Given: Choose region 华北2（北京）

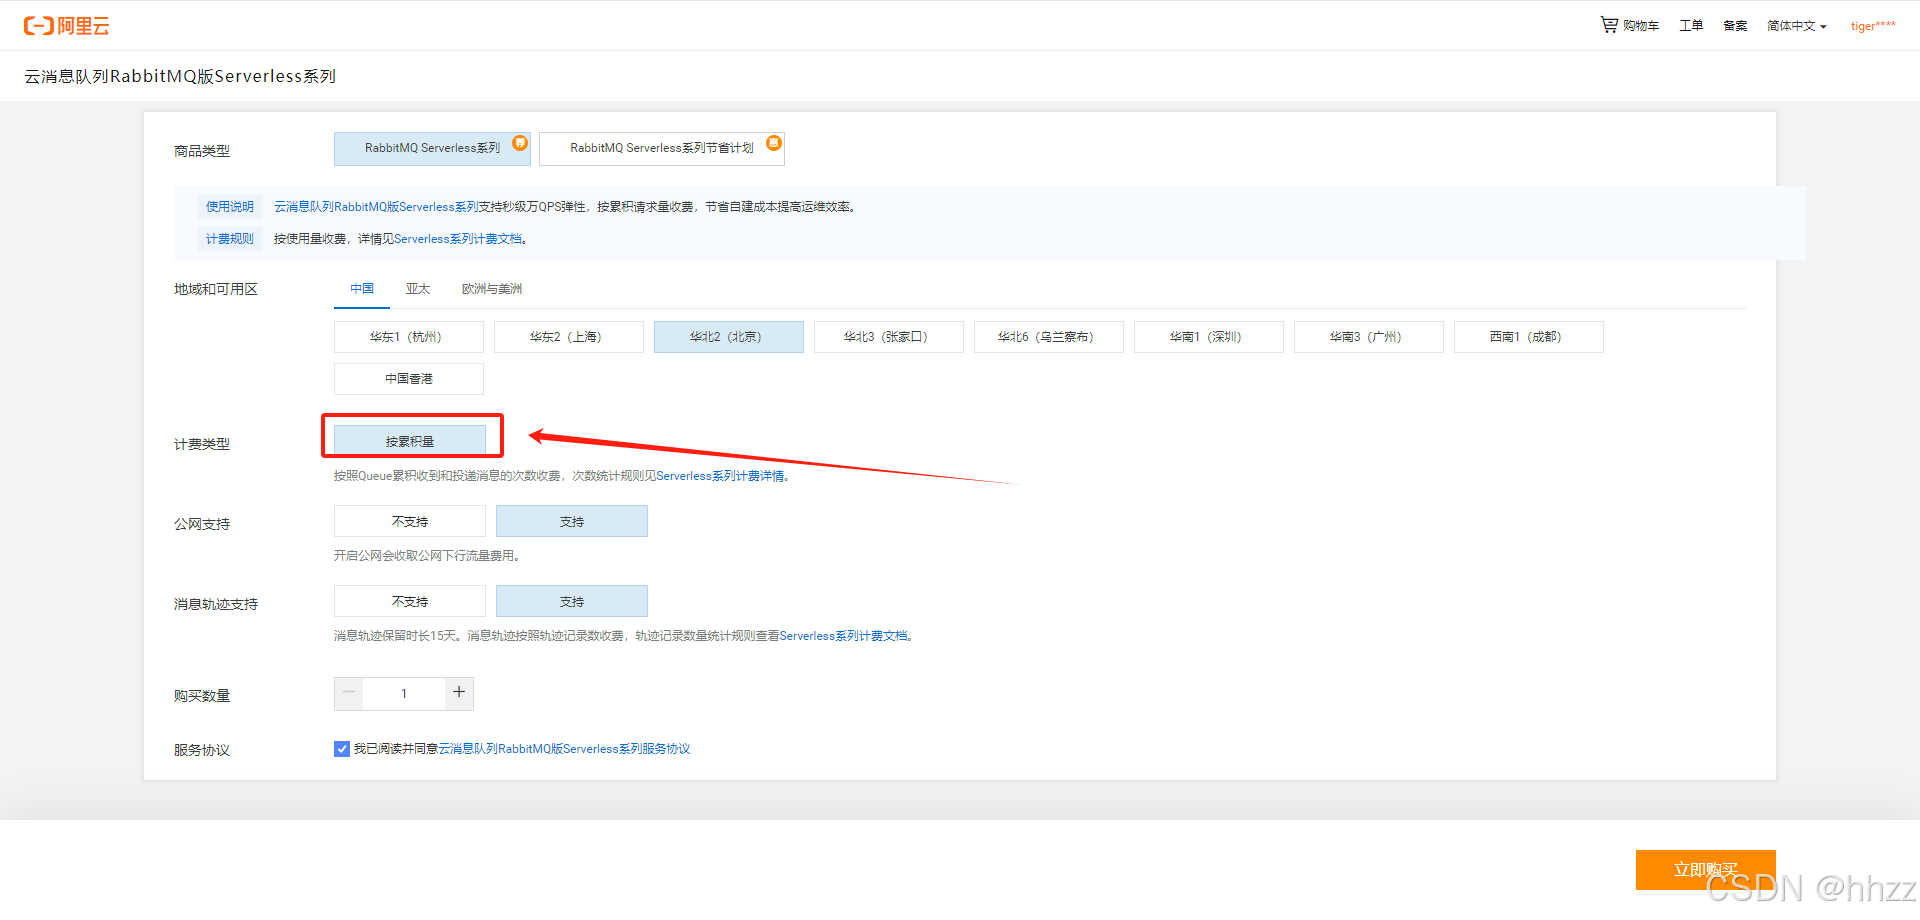Looking at the screenshot, I should pos(729,337).
